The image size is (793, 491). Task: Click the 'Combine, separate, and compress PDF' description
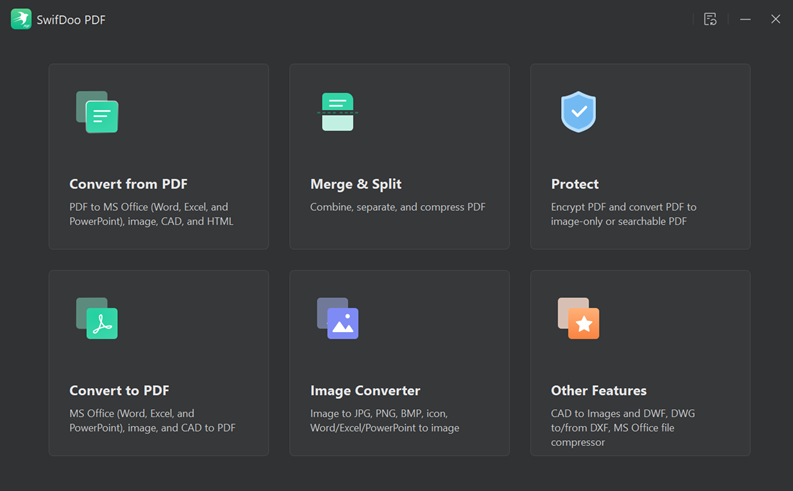pos(398,207)
